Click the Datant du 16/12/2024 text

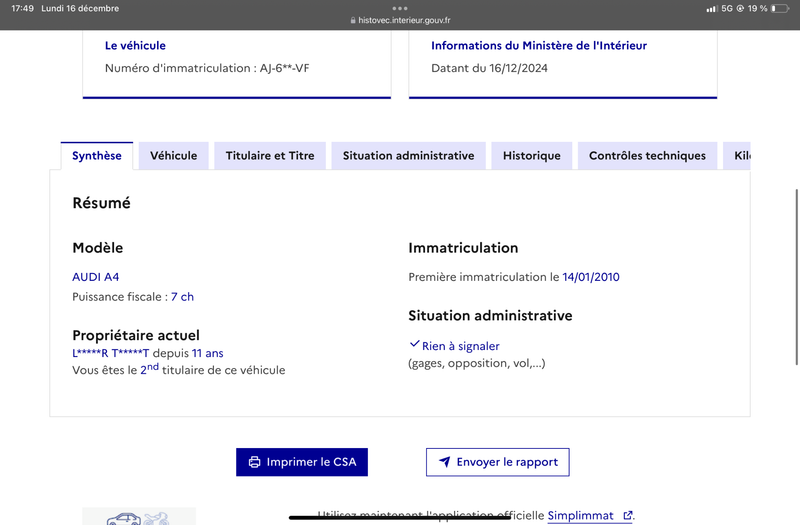click(x=489, y=68)
